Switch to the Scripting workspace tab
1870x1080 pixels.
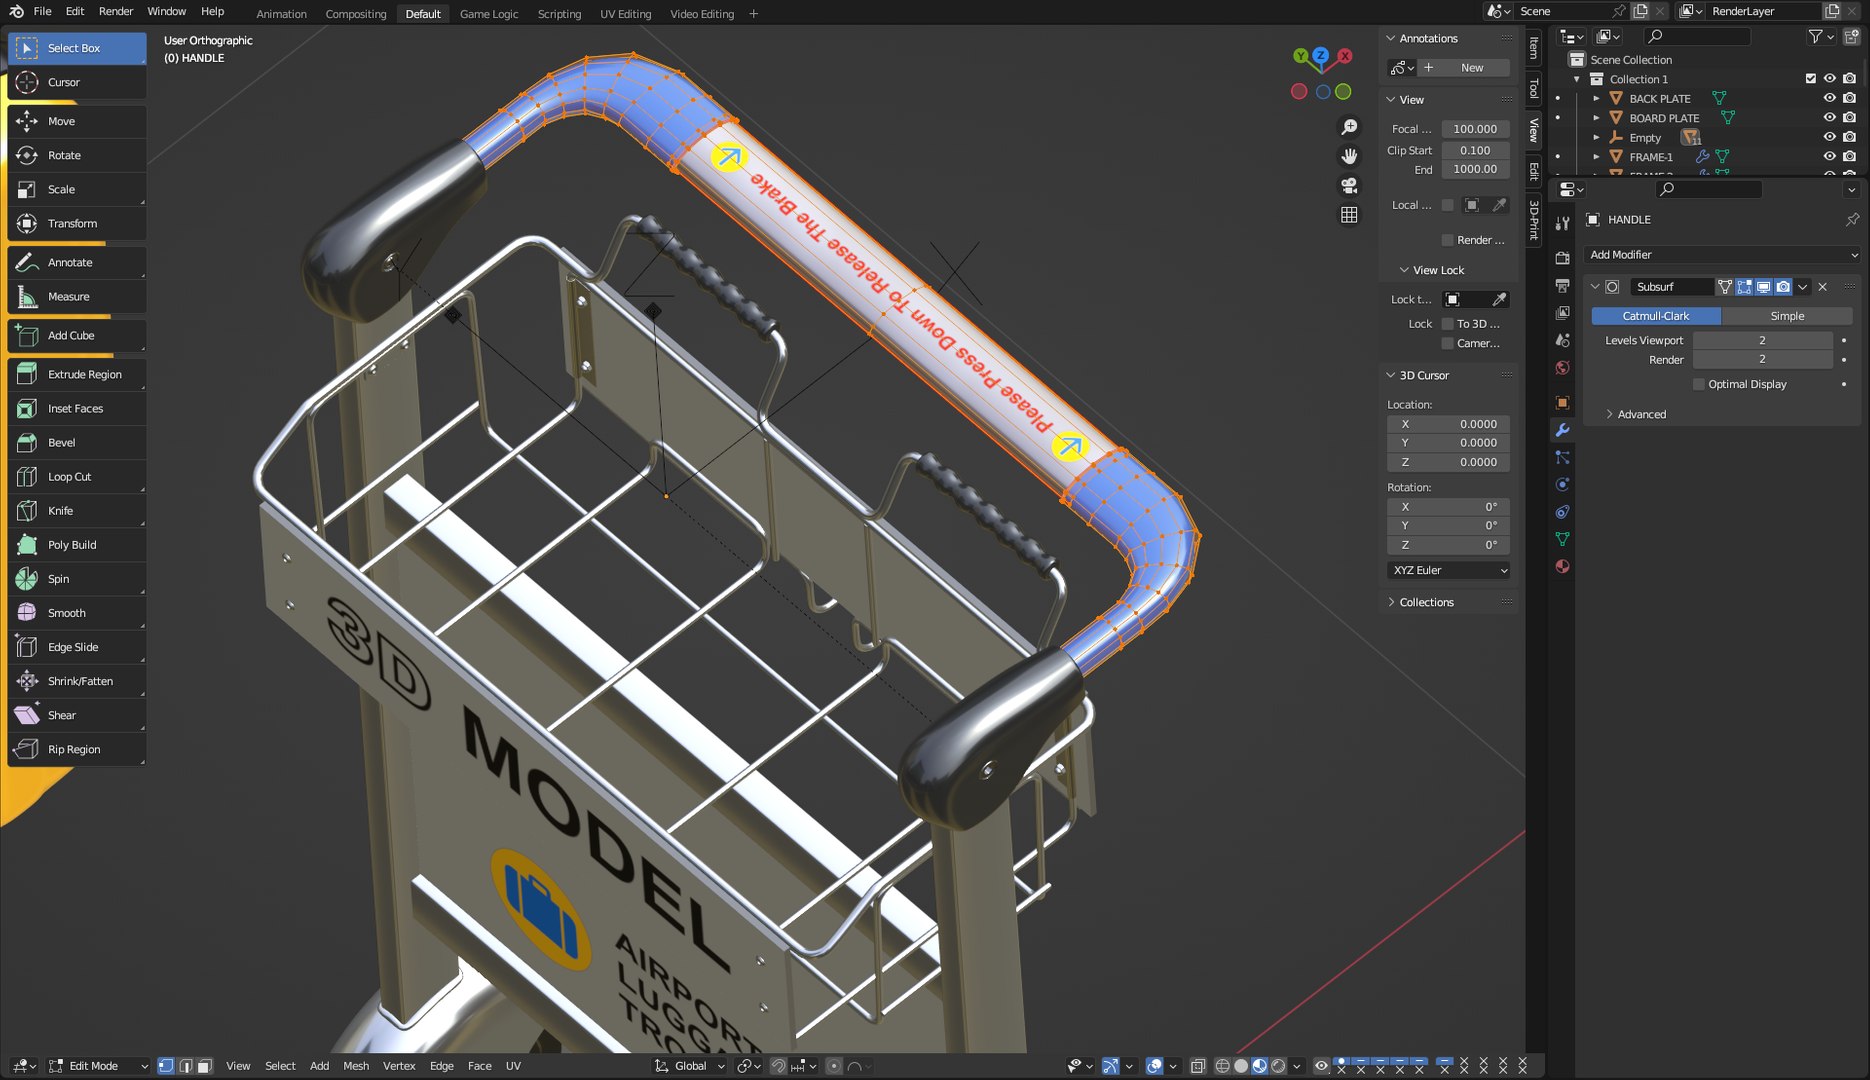[559, 14]
